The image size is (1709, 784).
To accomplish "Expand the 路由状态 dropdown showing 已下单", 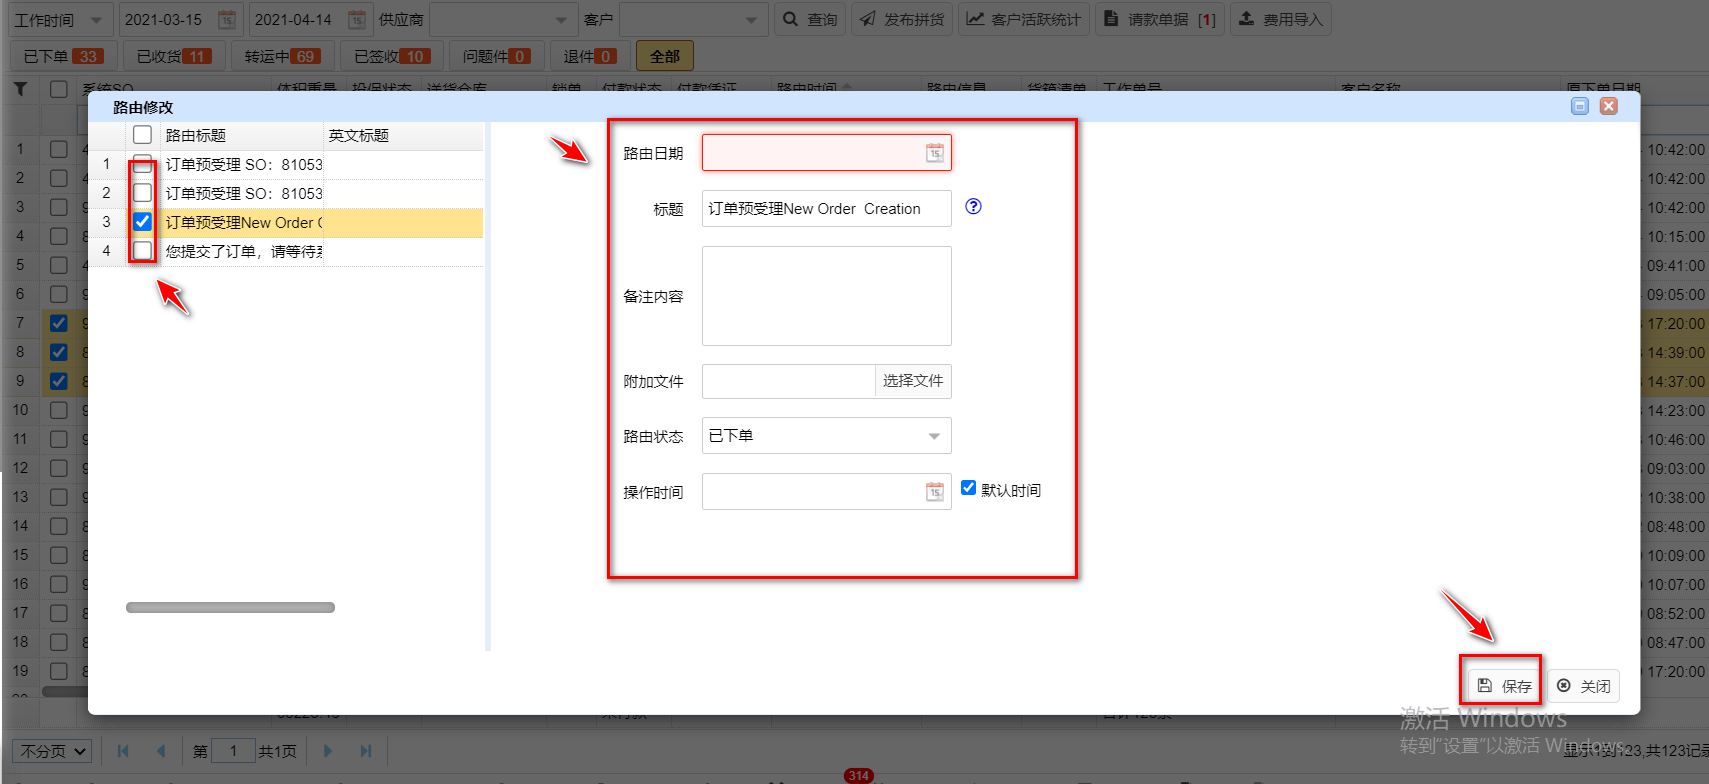I will [x=933, y=436].
